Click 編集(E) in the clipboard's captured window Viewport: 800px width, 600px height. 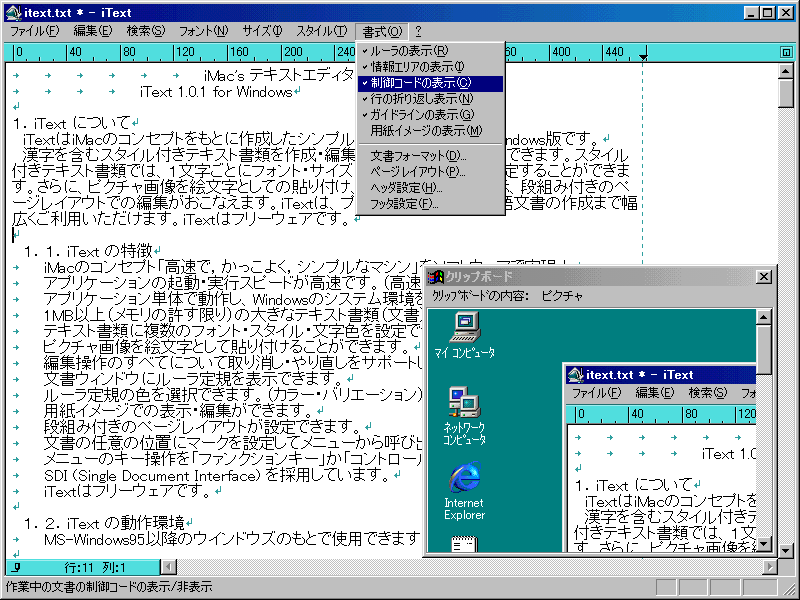click(655, 393)
